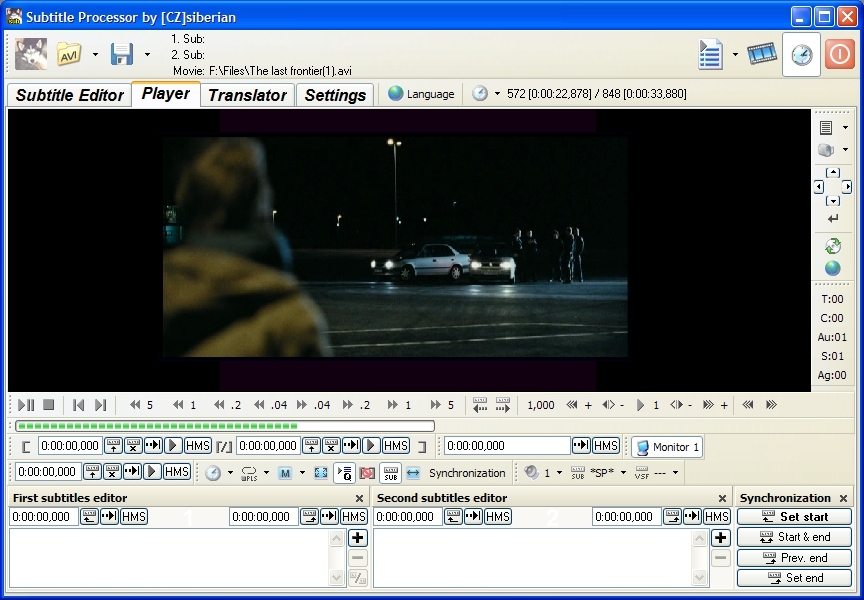Image resolution: width=864 pixels, height=600 pixels.
Task: Click the clock icon in top toolbar
Action: tap(802, 54)
